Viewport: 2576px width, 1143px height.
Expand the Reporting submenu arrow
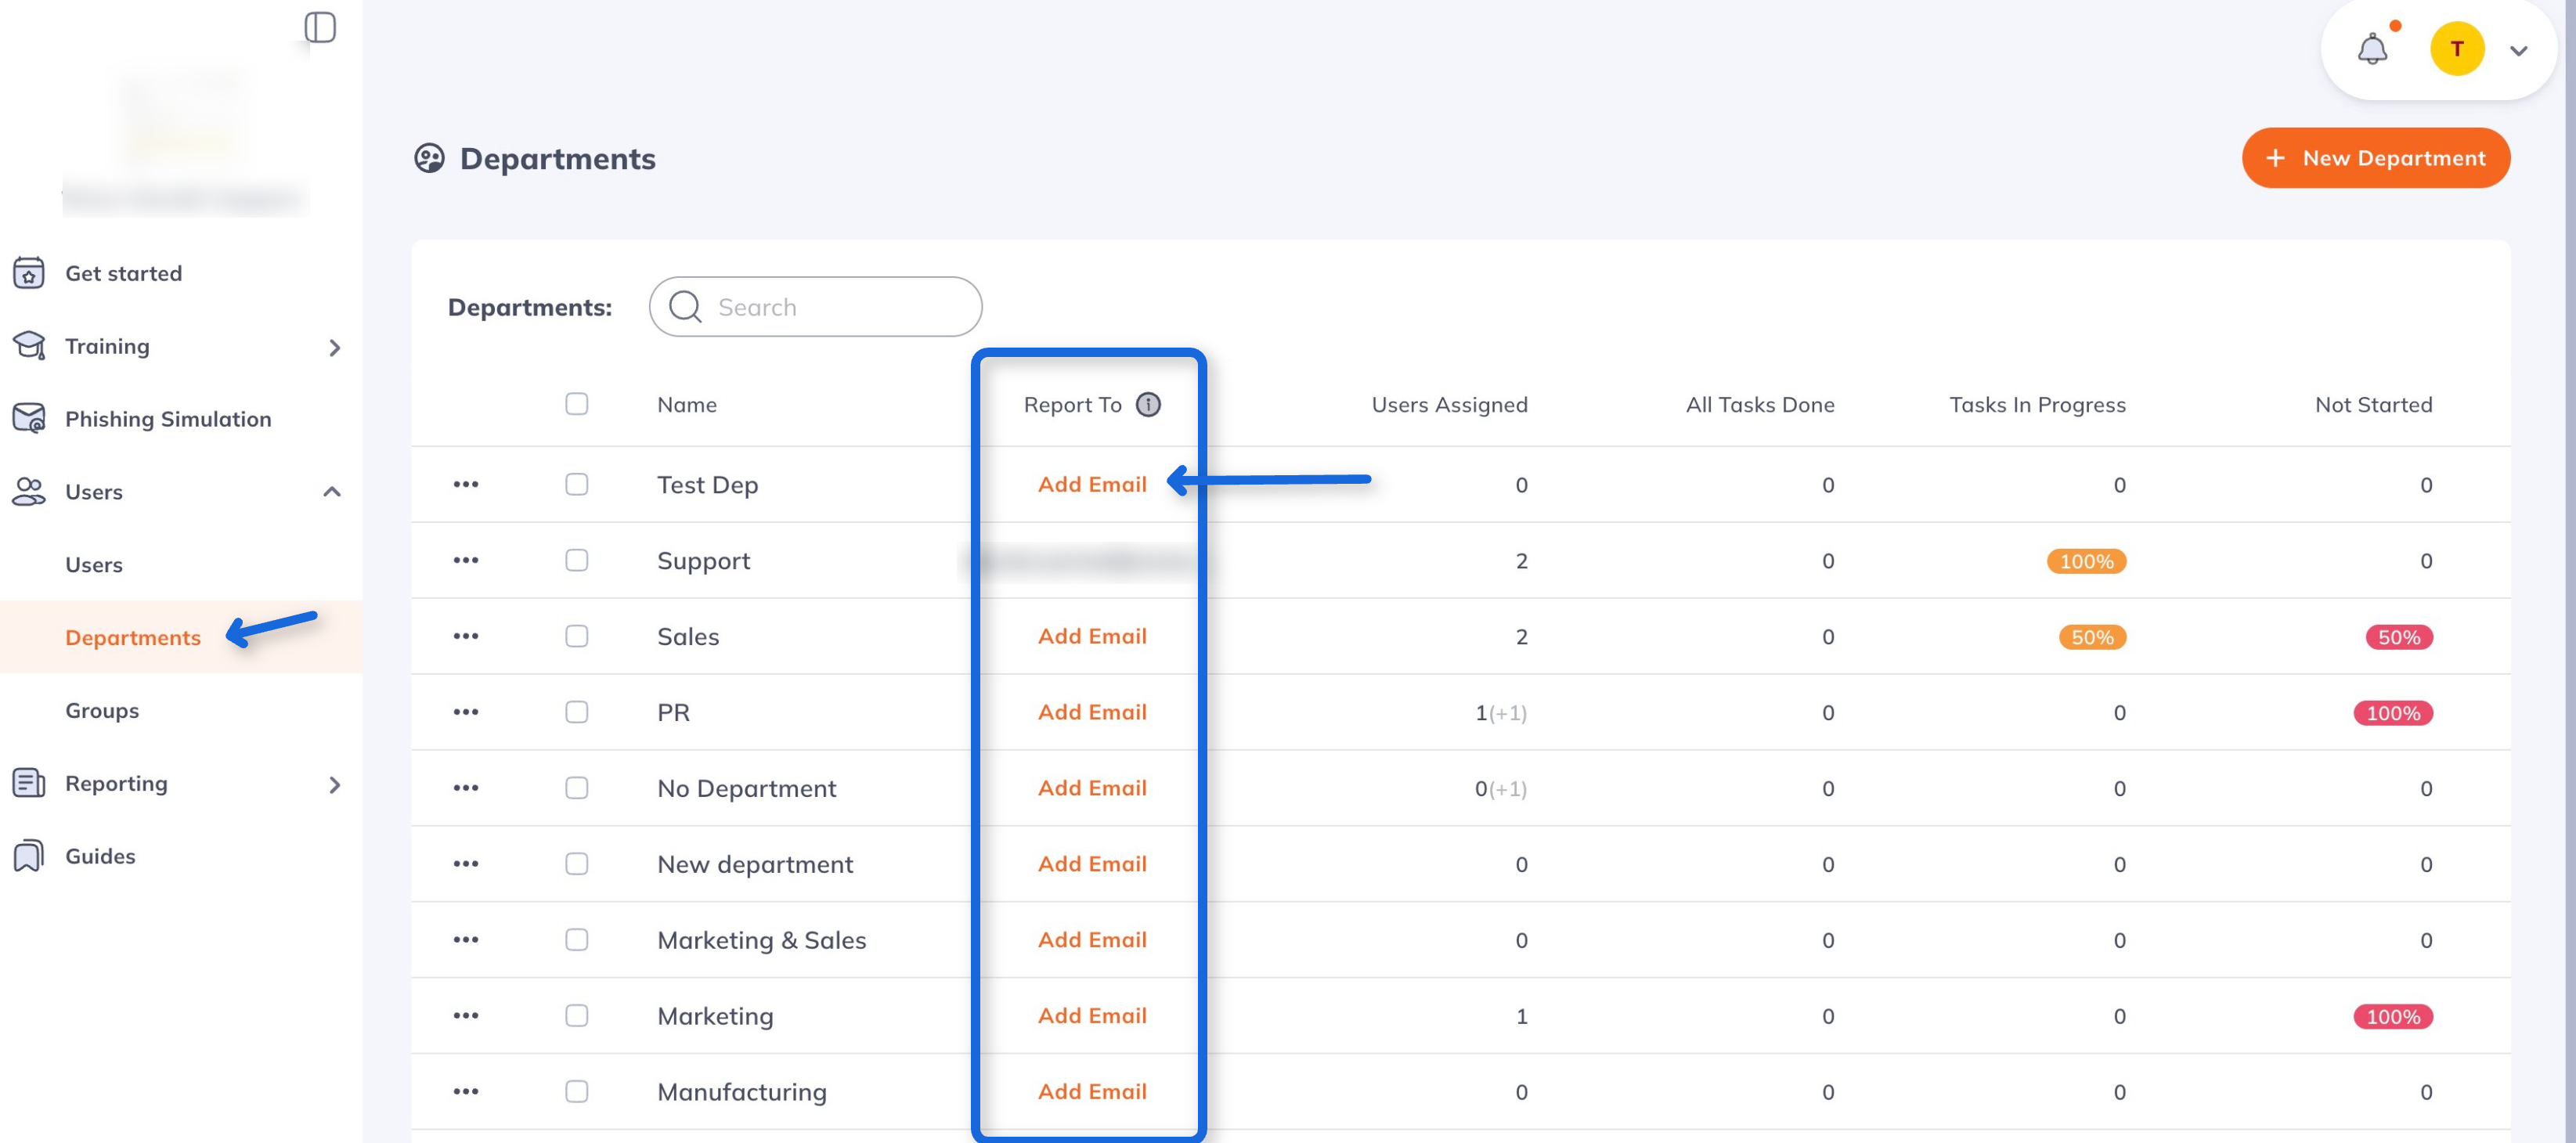pyautogui.click(x=334, y=784)
